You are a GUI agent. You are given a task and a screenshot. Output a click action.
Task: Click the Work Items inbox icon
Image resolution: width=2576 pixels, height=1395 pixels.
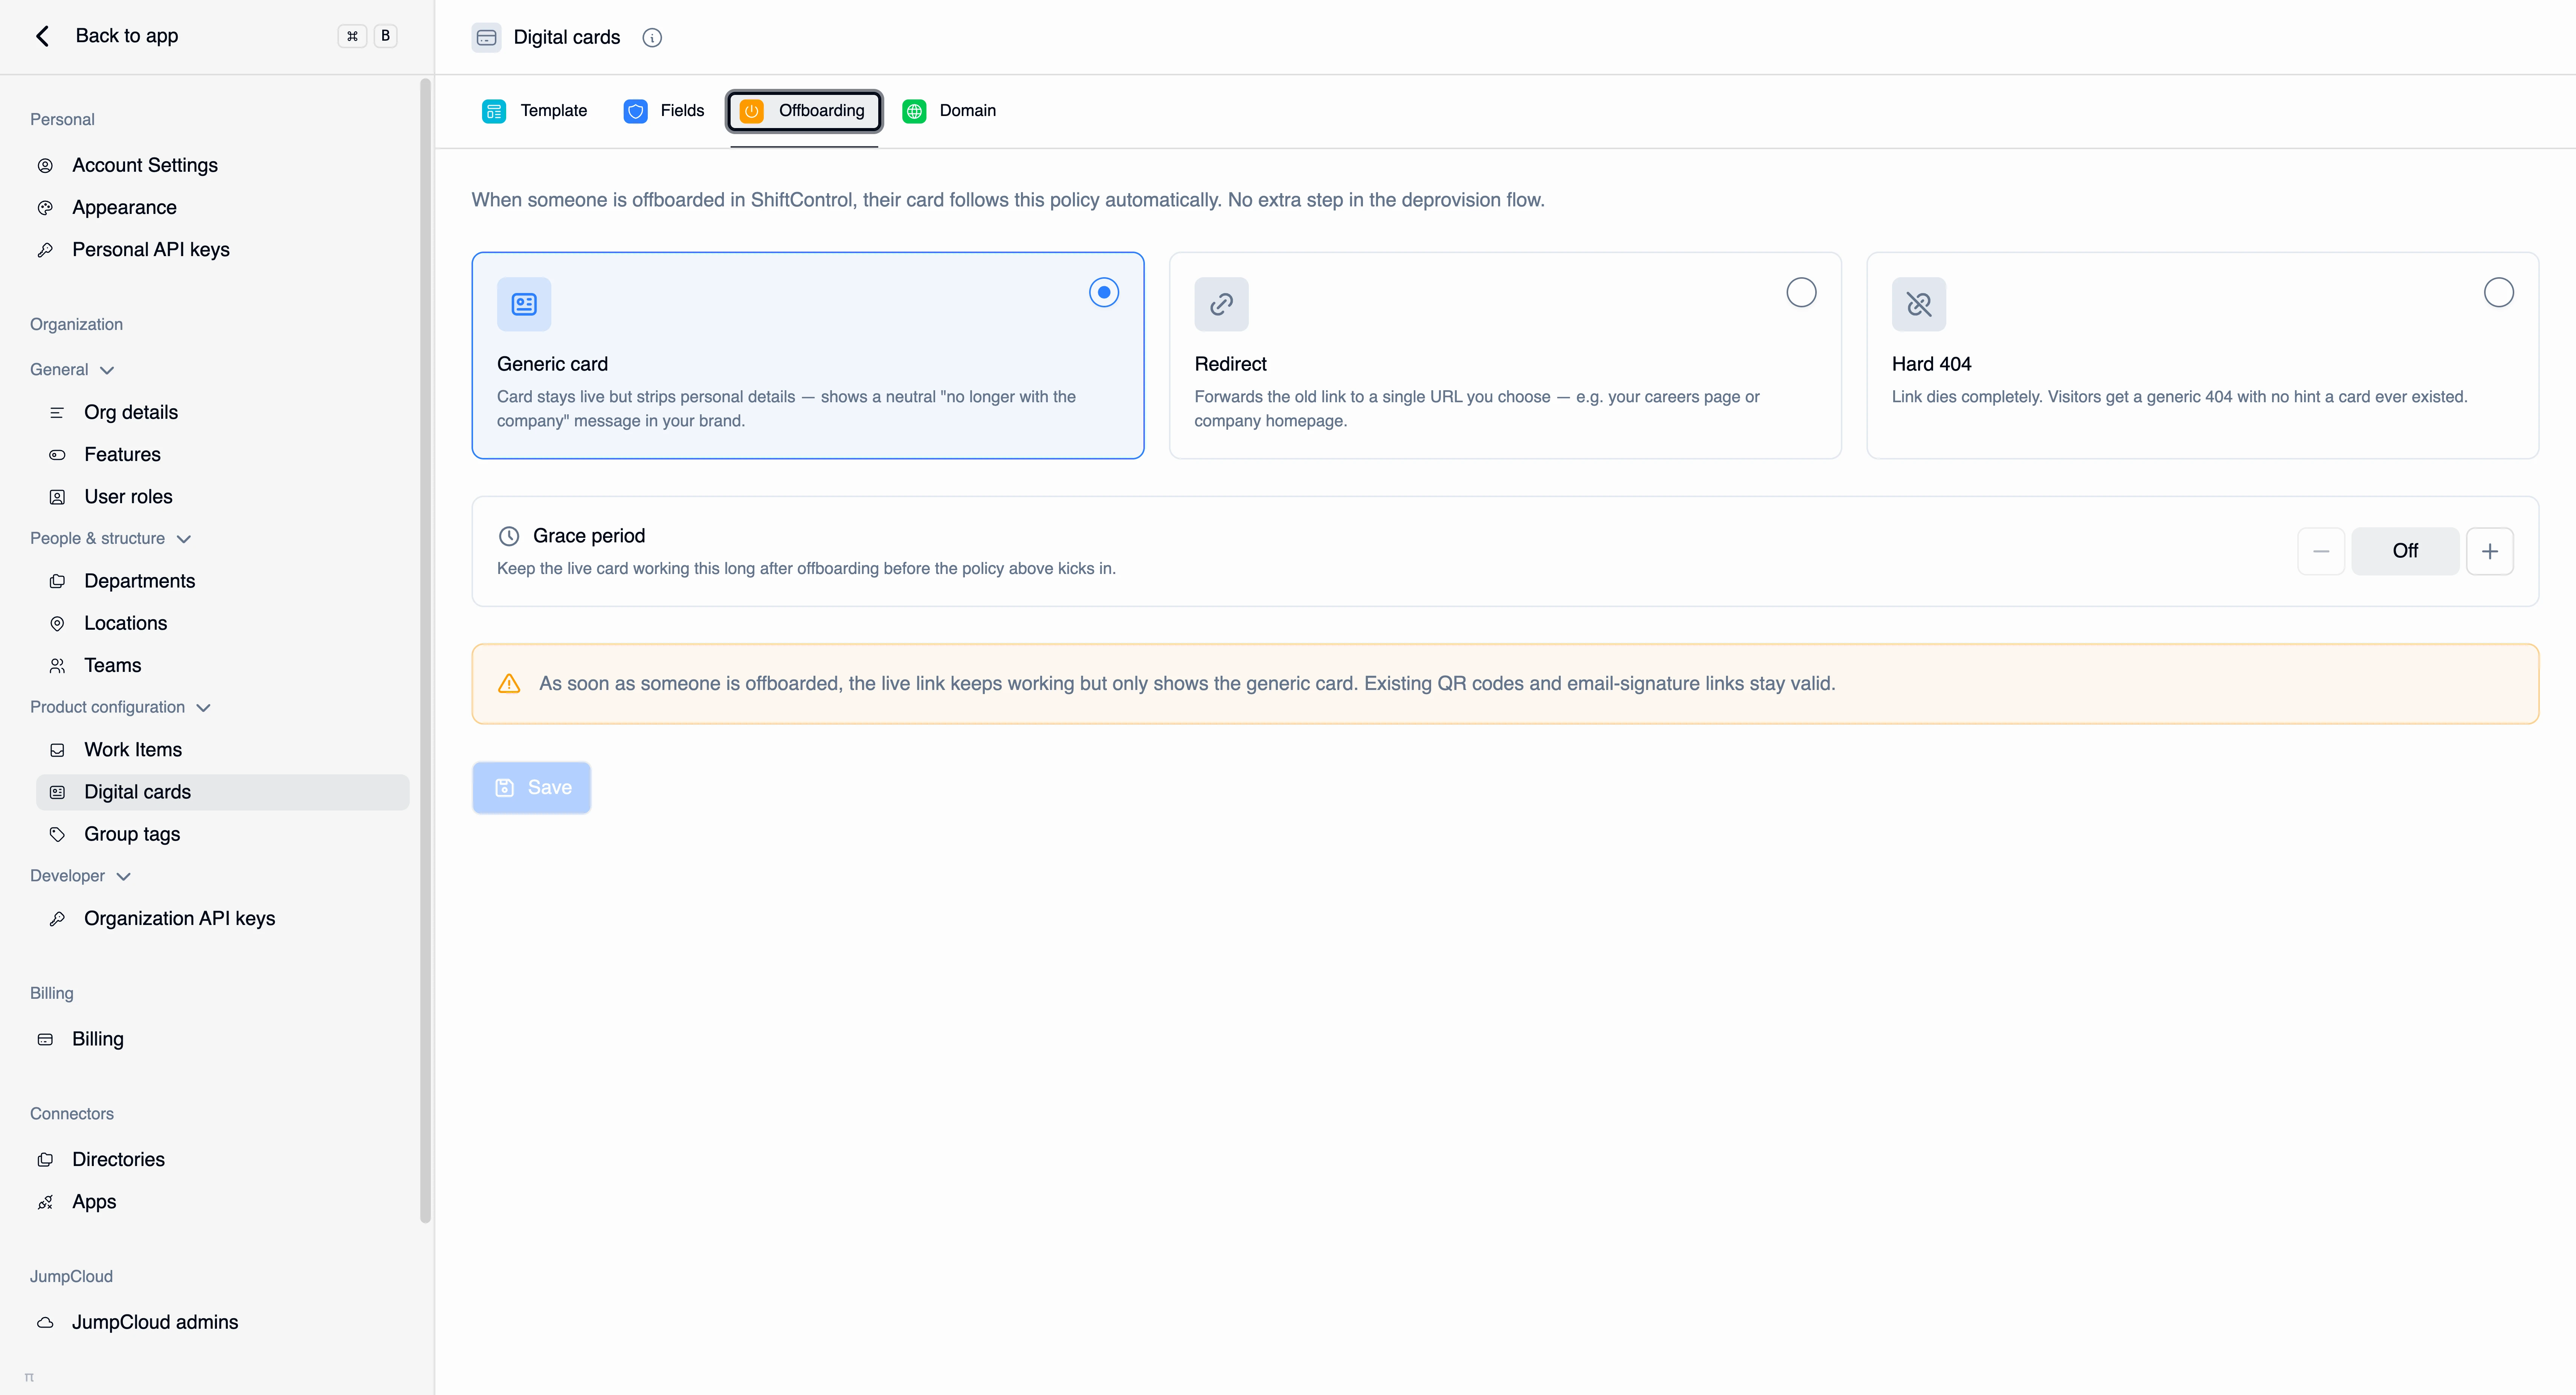pyautogui.click(x=57, y=750)
